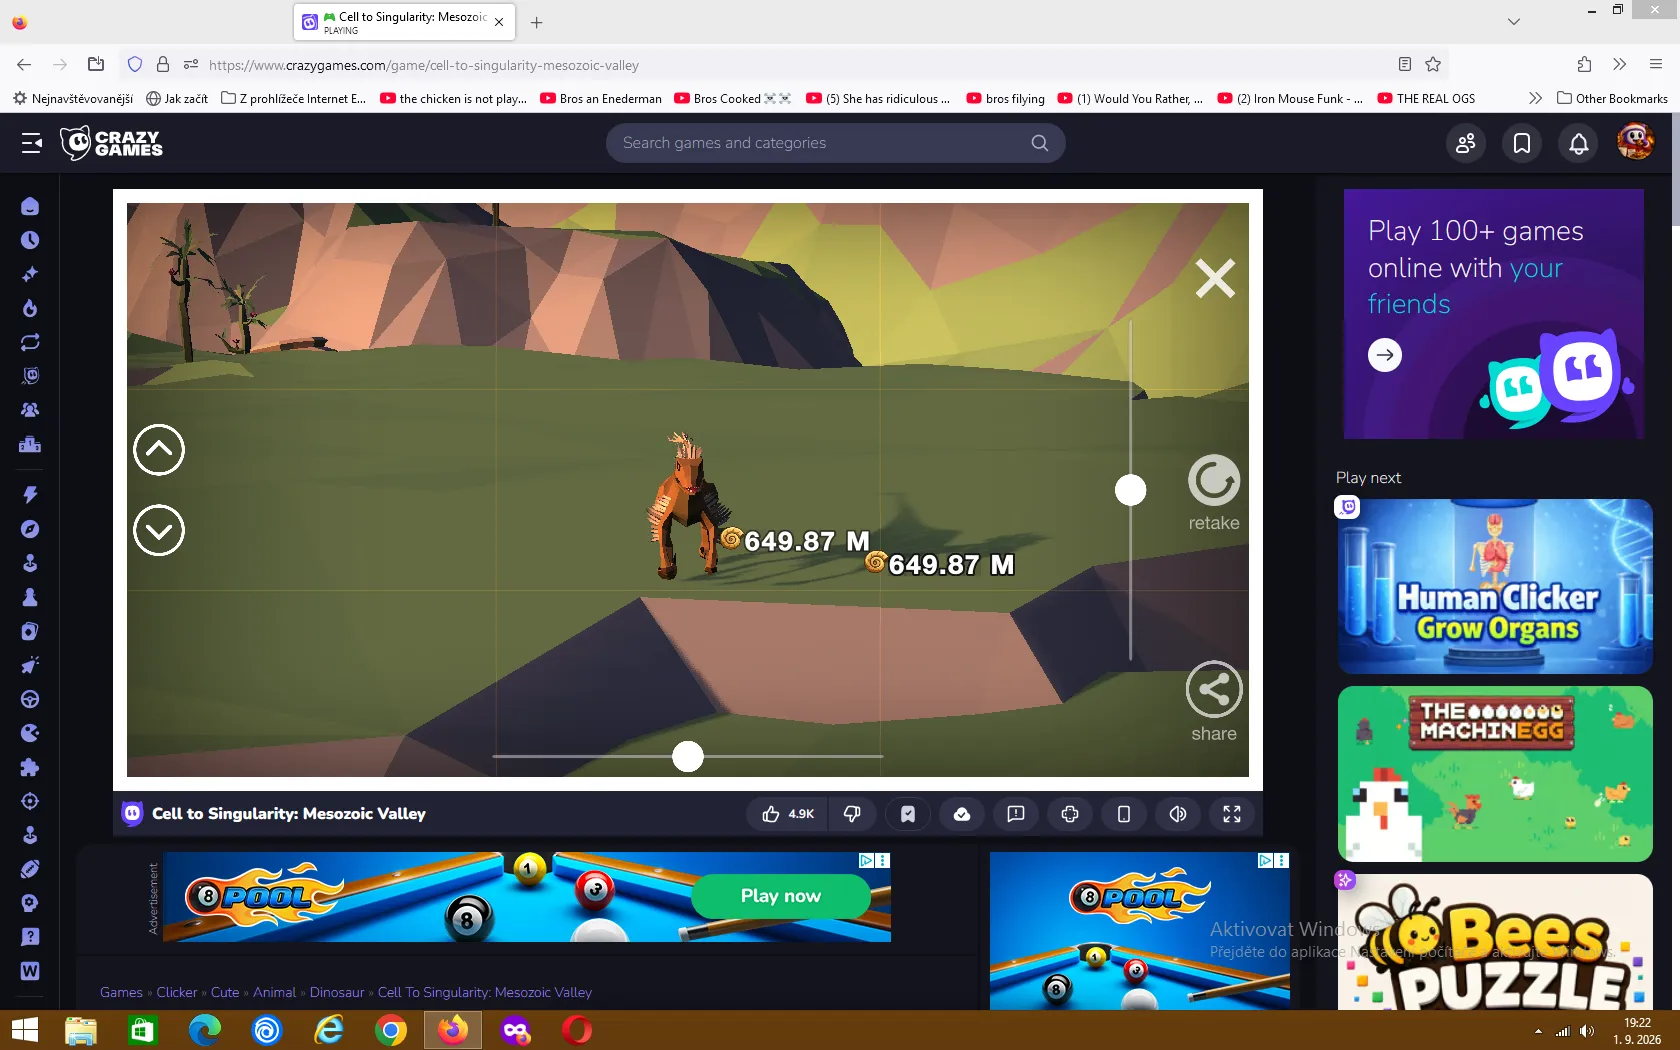Open The Machinegg game thumbnail
The height and width of the screenshot is (1050, 1680).
point(1495,774)
